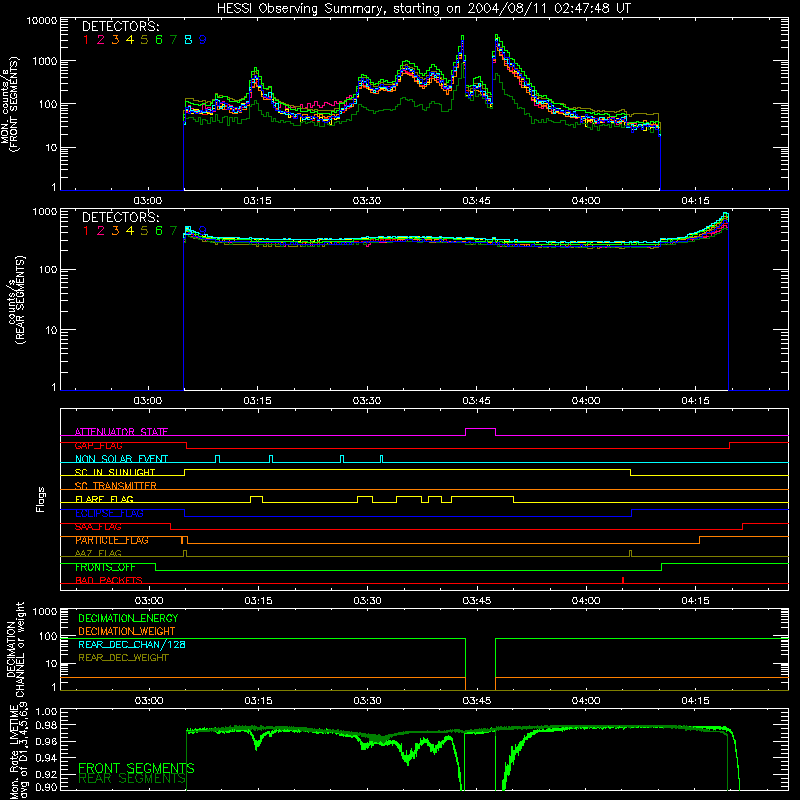Click the HESSI Observing Summary title text
800x800 pixels.
coord(424,8)
